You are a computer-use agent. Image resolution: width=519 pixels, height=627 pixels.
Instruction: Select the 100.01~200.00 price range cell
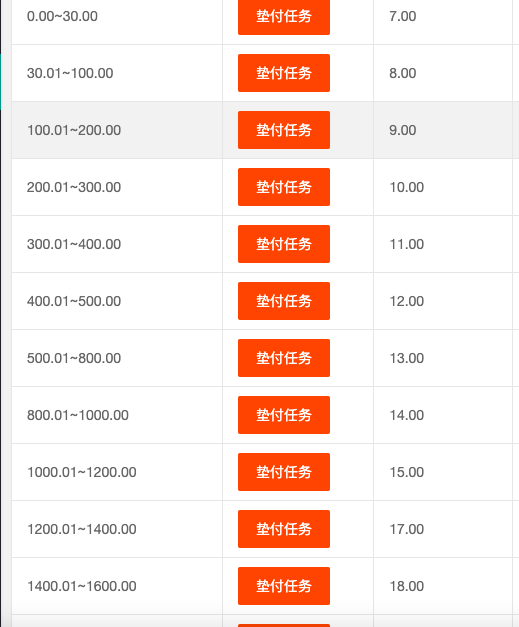click(x=117, y=130)
